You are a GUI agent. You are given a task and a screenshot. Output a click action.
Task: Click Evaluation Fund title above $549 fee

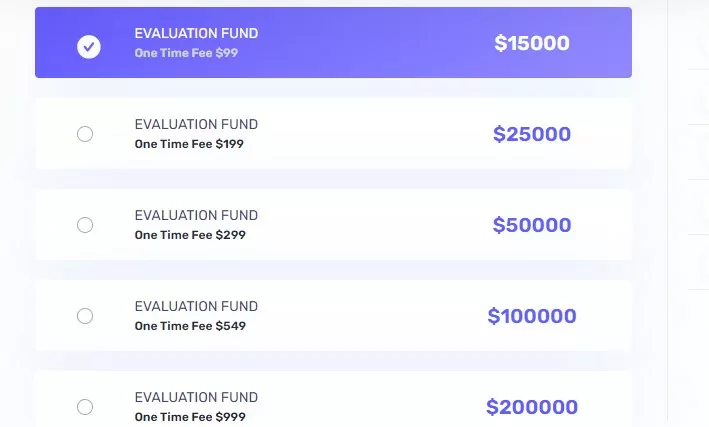click(x=196, y=306)
